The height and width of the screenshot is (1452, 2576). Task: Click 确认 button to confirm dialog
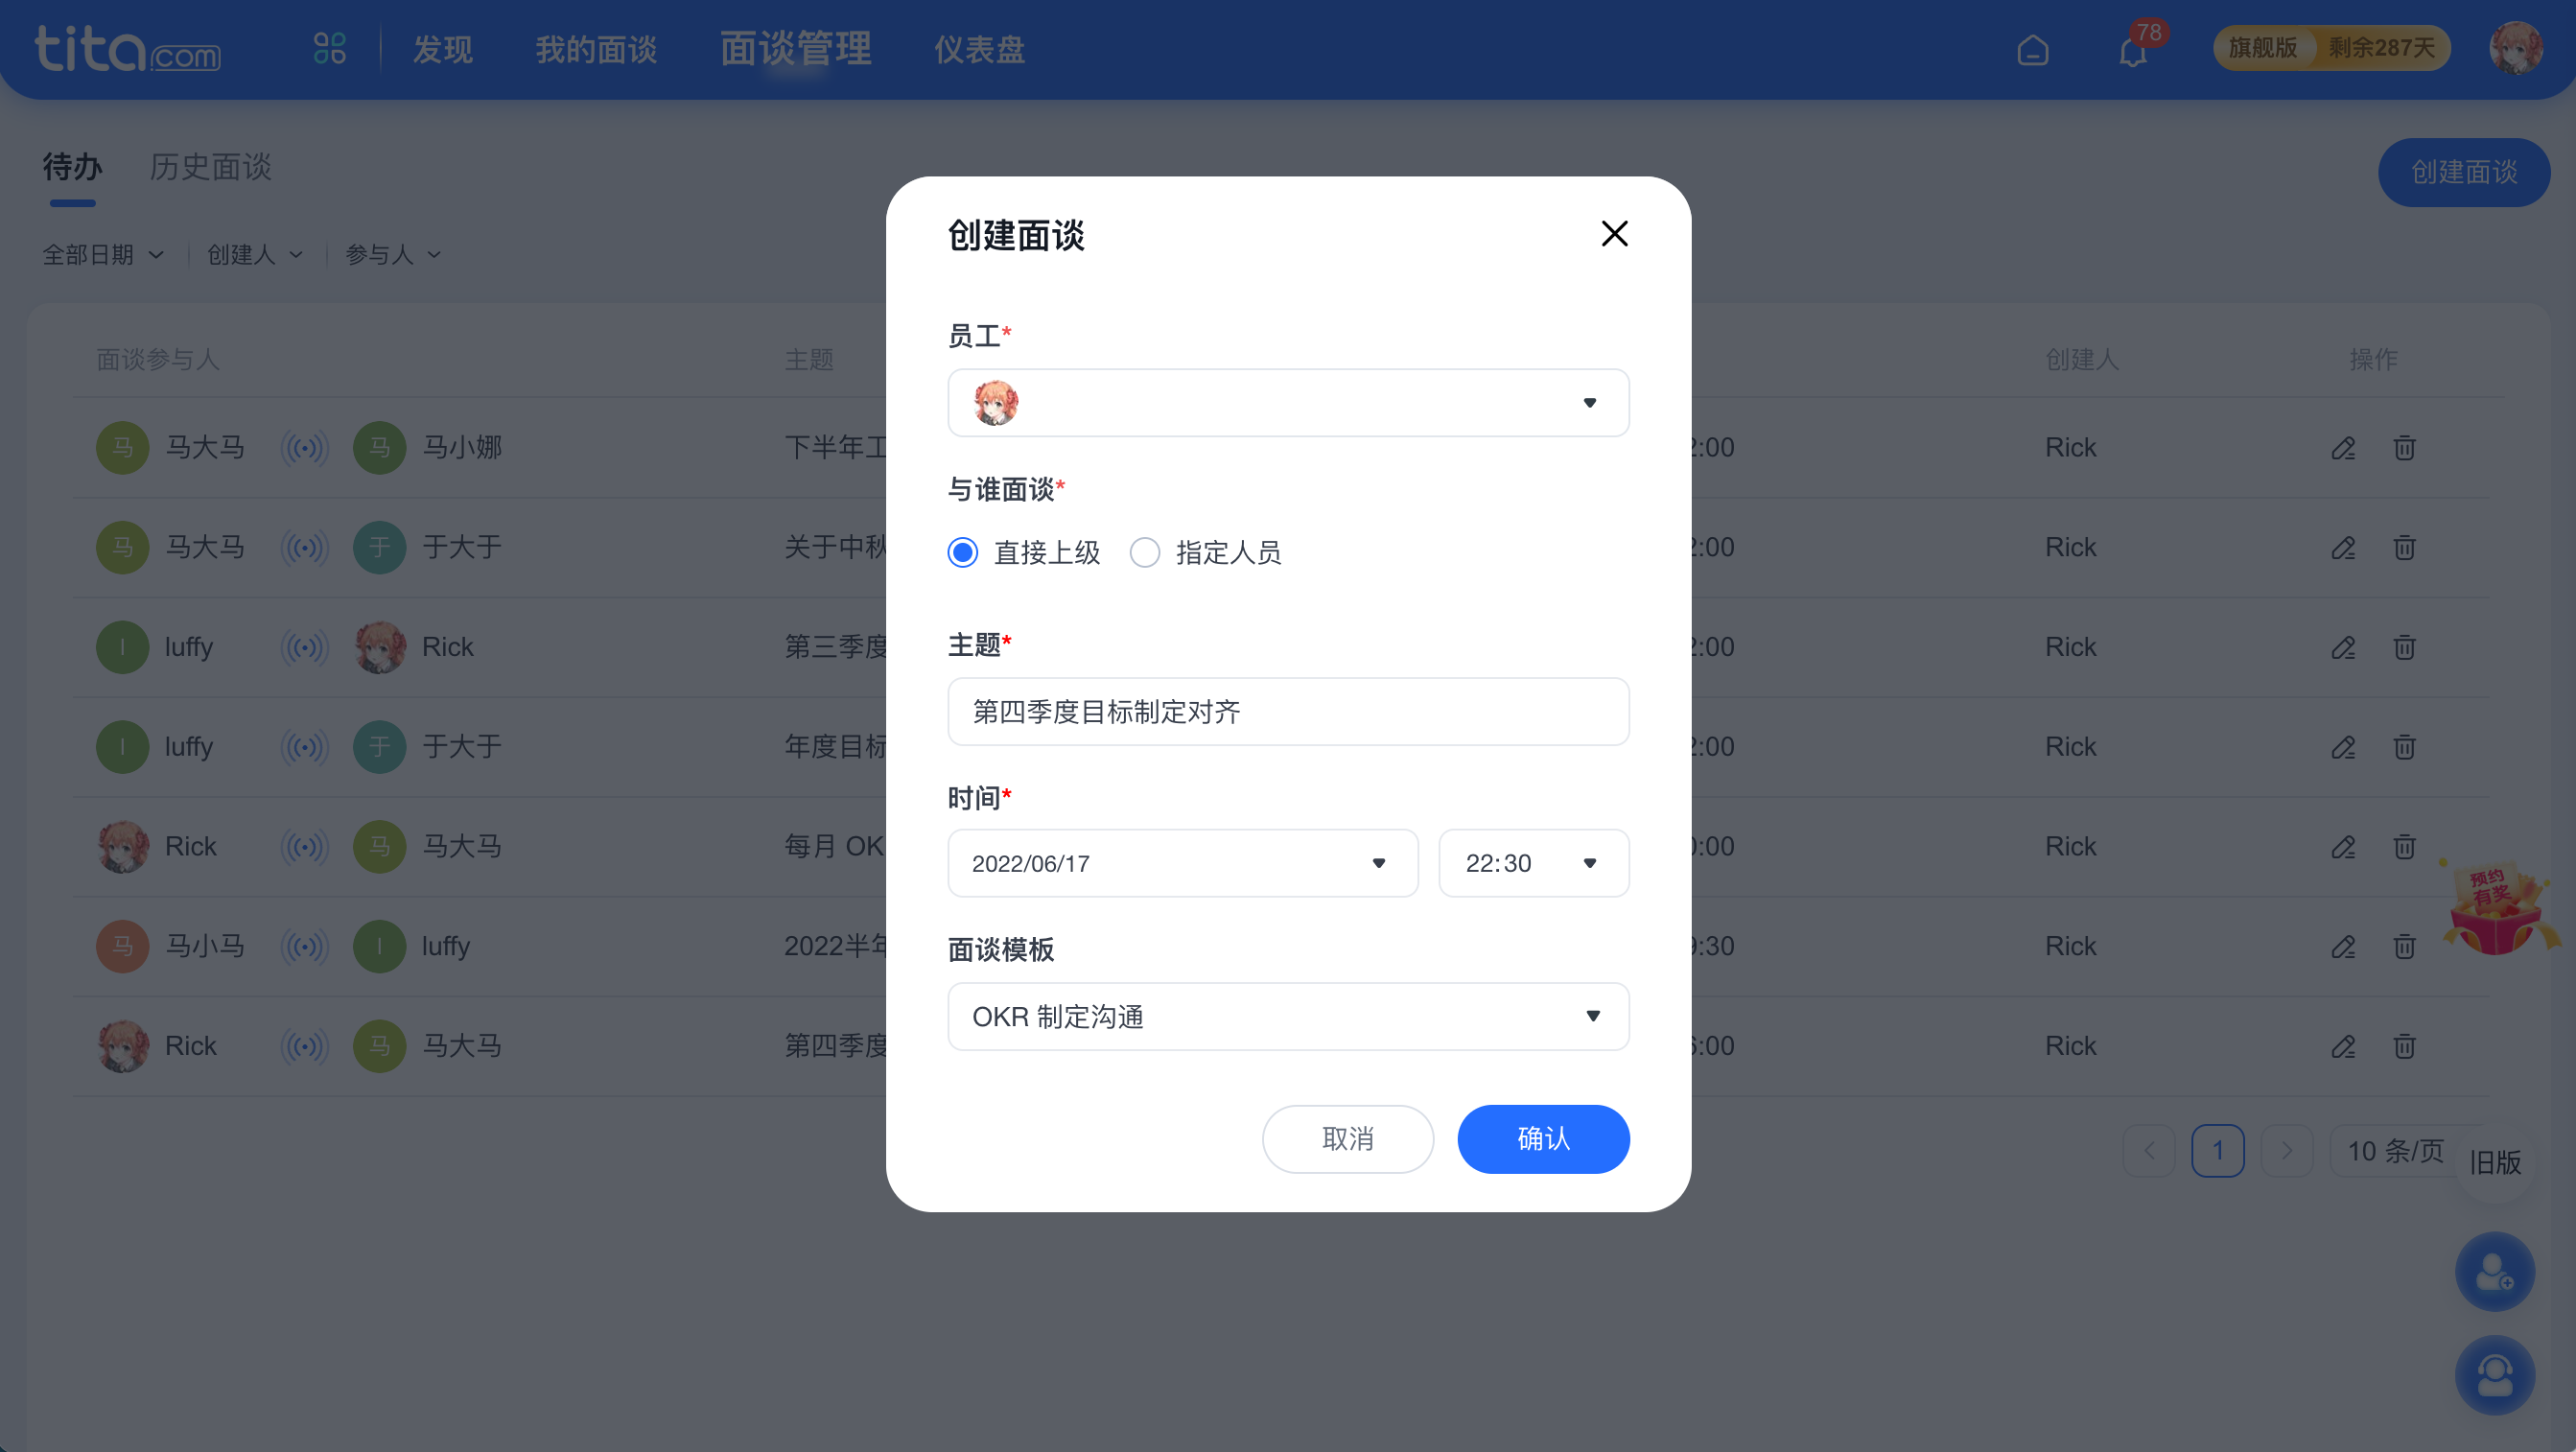tap(1543, 1137)
